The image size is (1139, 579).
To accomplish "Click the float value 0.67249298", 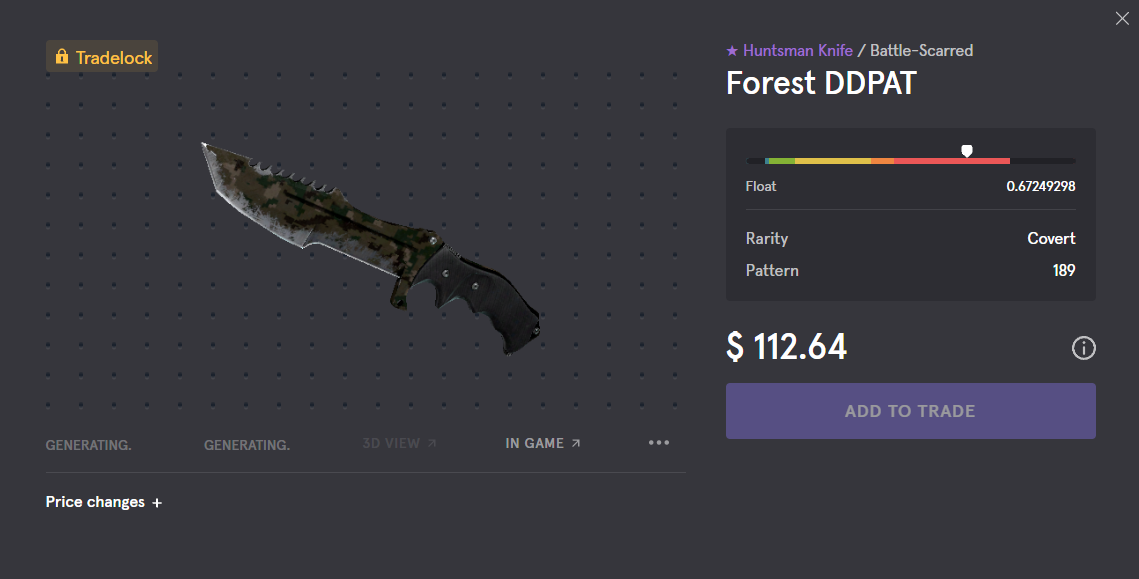I will click(x=1041, y=186).
